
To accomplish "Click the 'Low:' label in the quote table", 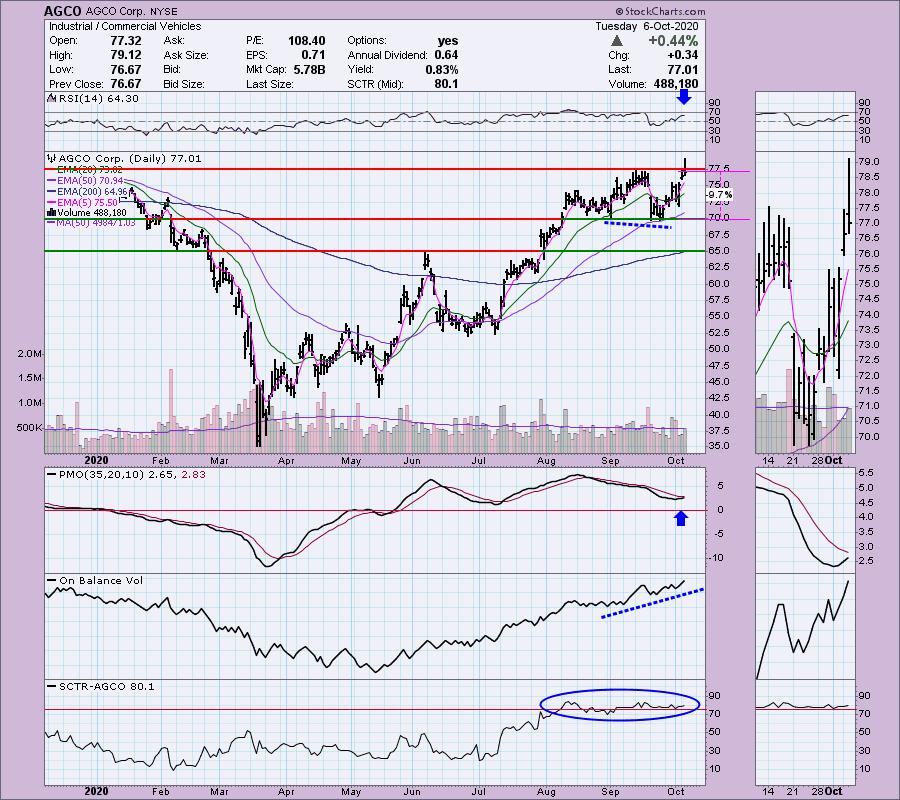I will [61, 69].
